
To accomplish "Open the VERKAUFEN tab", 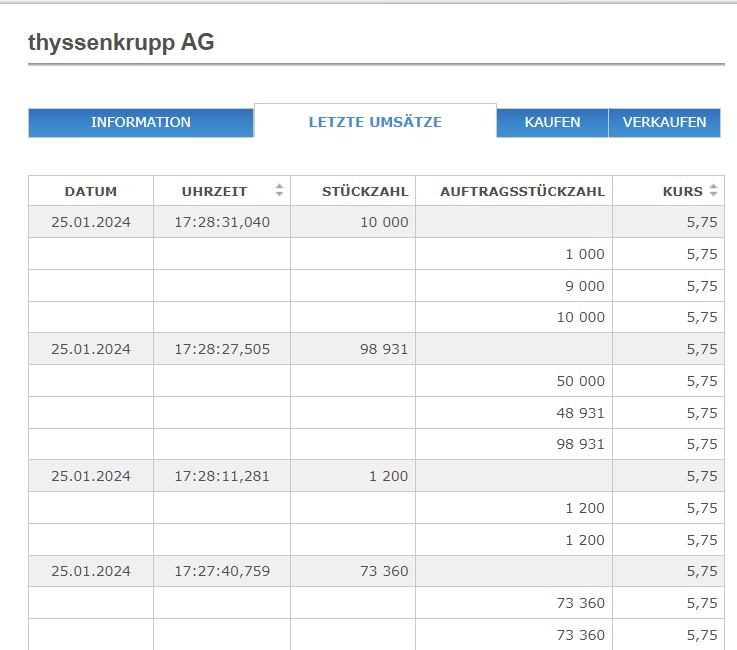I will (x=664, y=123).
